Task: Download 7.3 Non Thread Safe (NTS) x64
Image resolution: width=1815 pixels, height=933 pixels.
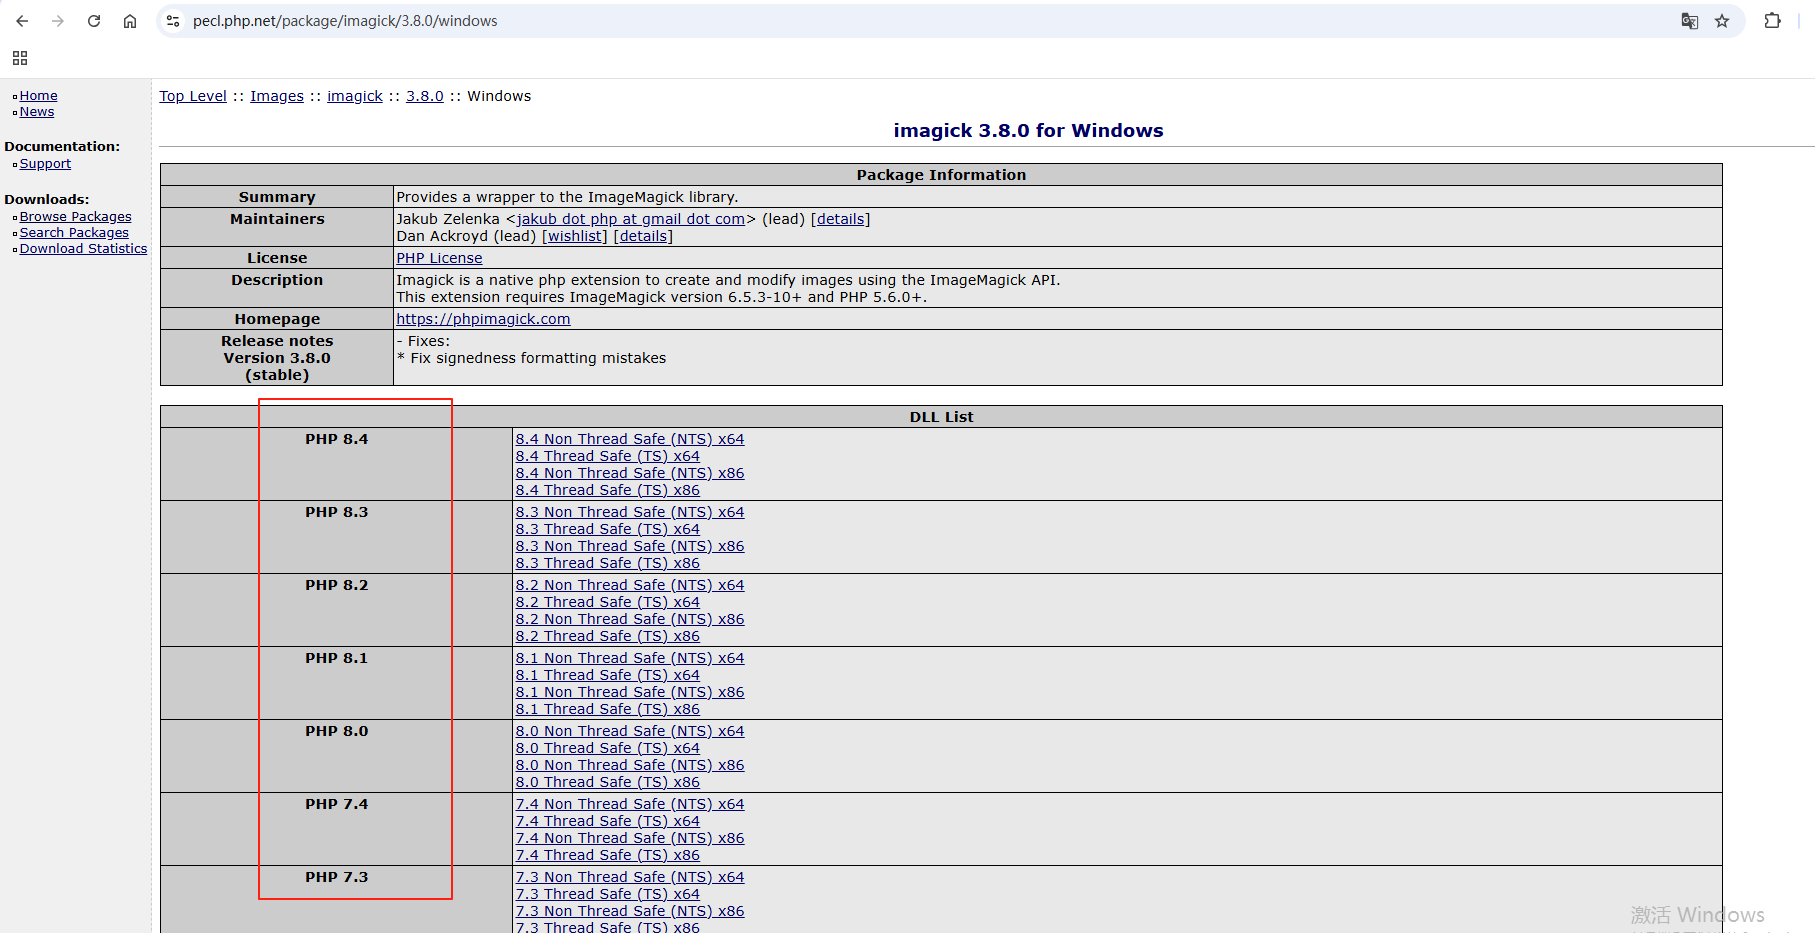Action: (x=630, y=877)
